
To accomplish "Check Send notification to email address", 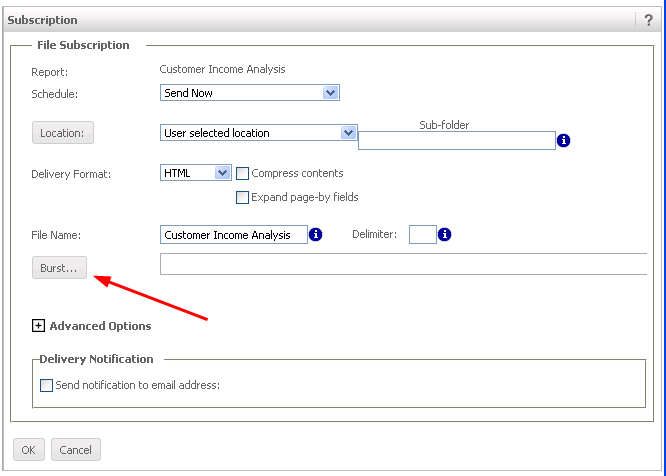I will pyautogui.click(x=46, y=385).
